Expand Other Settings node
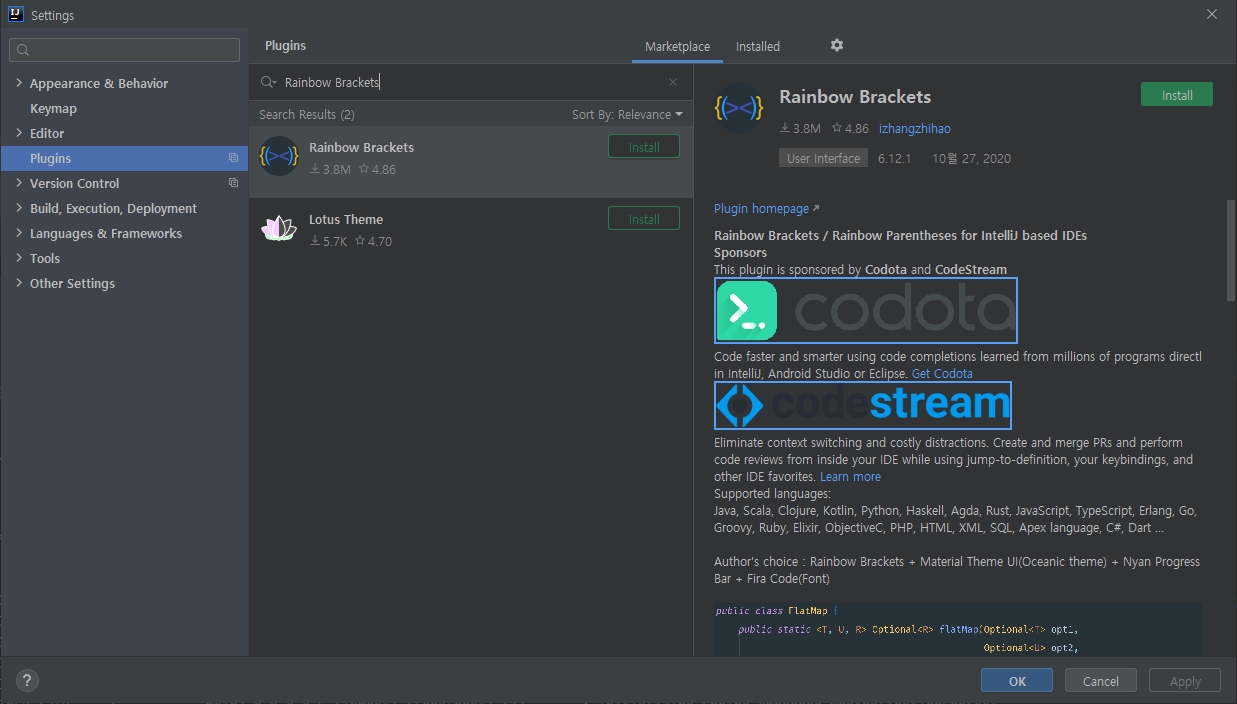This screenshot has height=704, width=1237. pos(19,283)
